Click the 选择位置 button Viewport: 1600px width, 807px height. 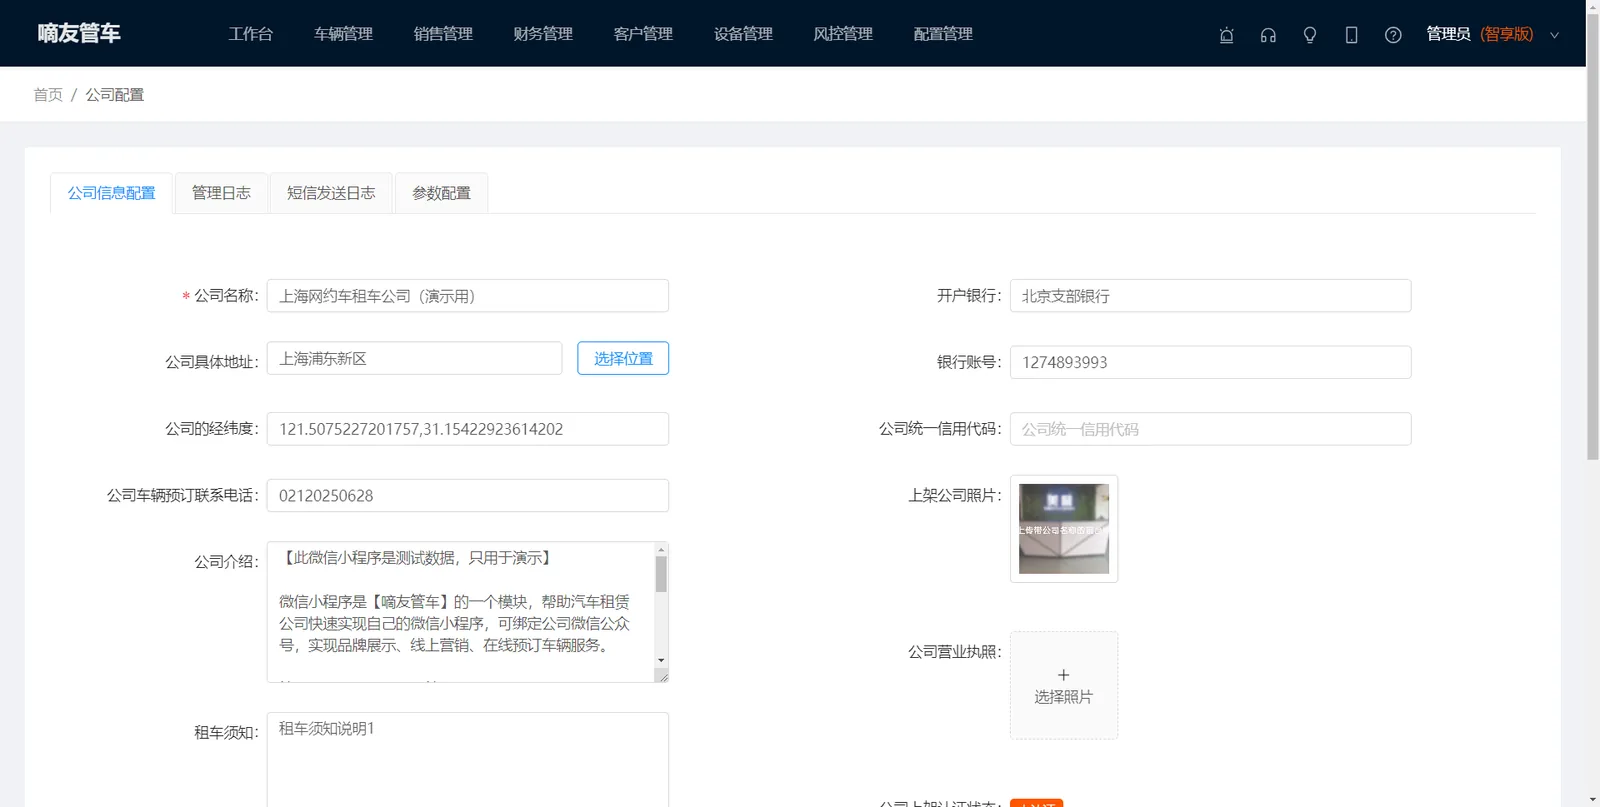(x=623, y=358)
